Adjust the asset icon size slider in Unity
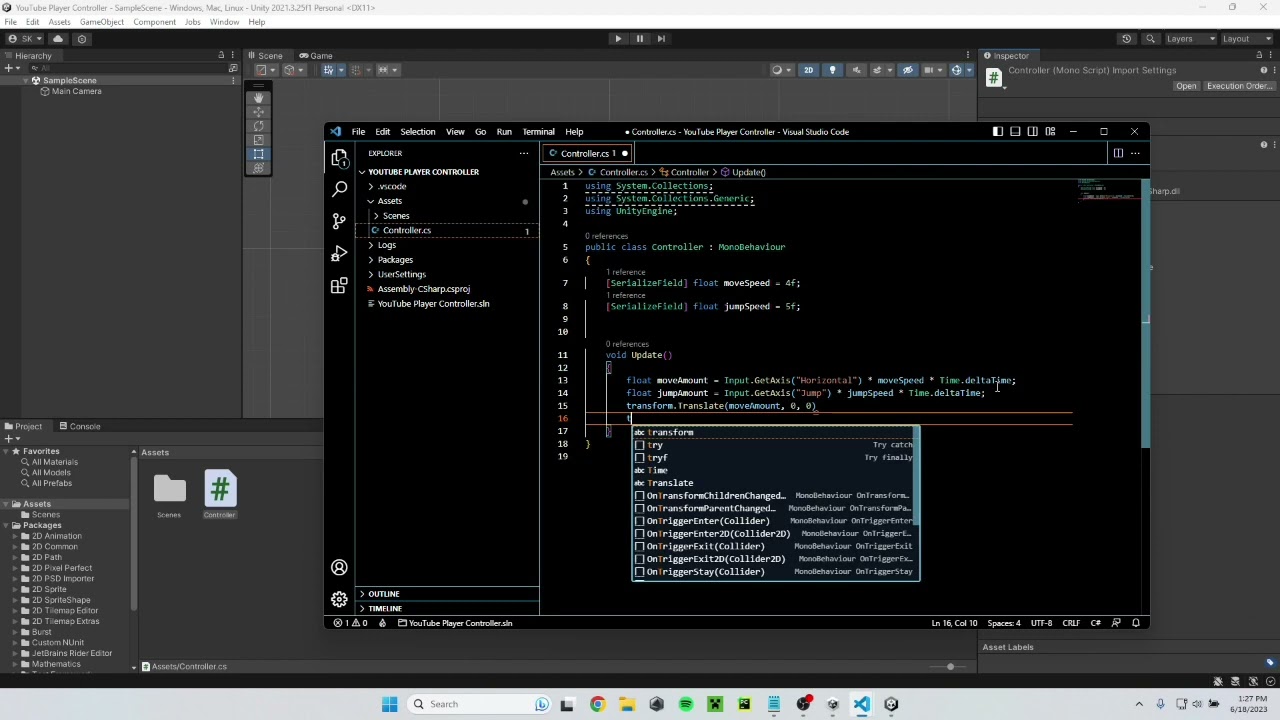Image resolution: width=1280 pixels, height=720 pixels. [x=950, y=666]
